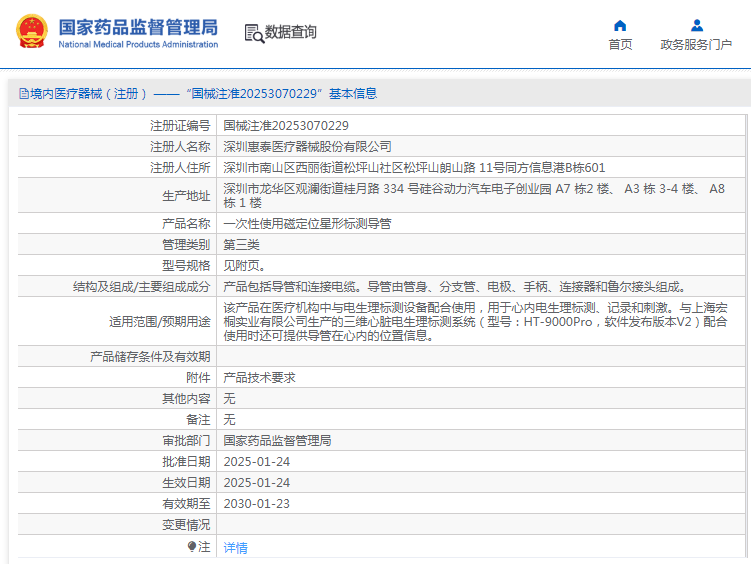Click the 附件 row label
751x564 pixels.
(198, 378)
